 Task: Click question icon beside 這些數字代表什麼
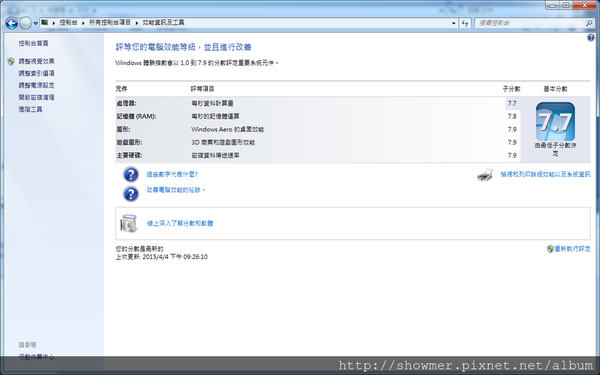pyautogui.click(x=131, y=174)
